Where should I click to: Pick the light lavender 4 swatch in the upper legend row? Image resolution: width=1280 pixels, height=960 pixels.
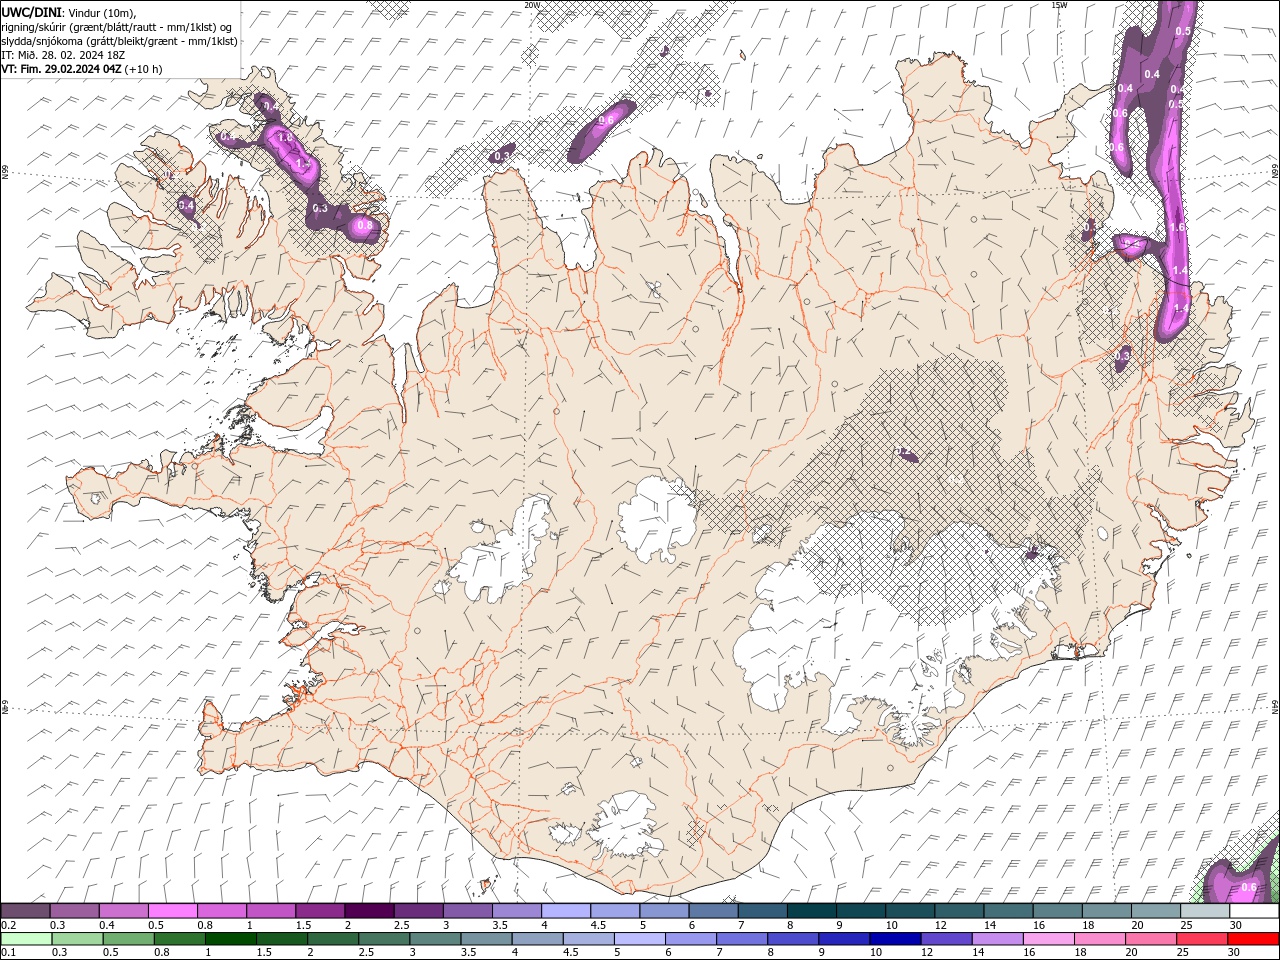[x=565, y=911]
